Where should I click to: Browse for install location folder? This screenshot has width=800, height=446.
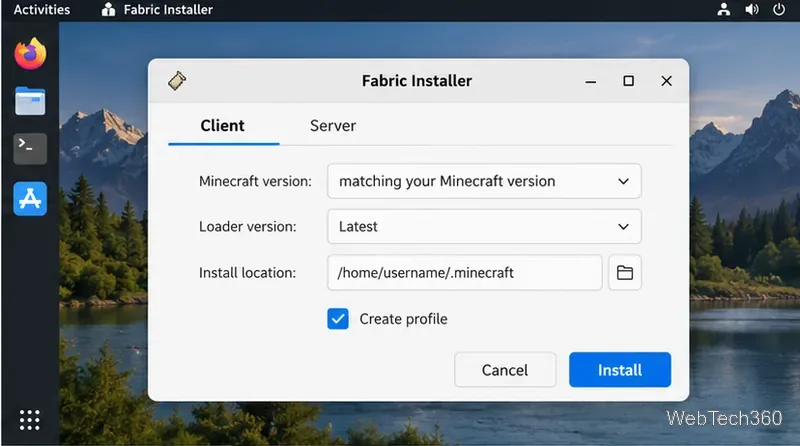click(x=625, y=272)
